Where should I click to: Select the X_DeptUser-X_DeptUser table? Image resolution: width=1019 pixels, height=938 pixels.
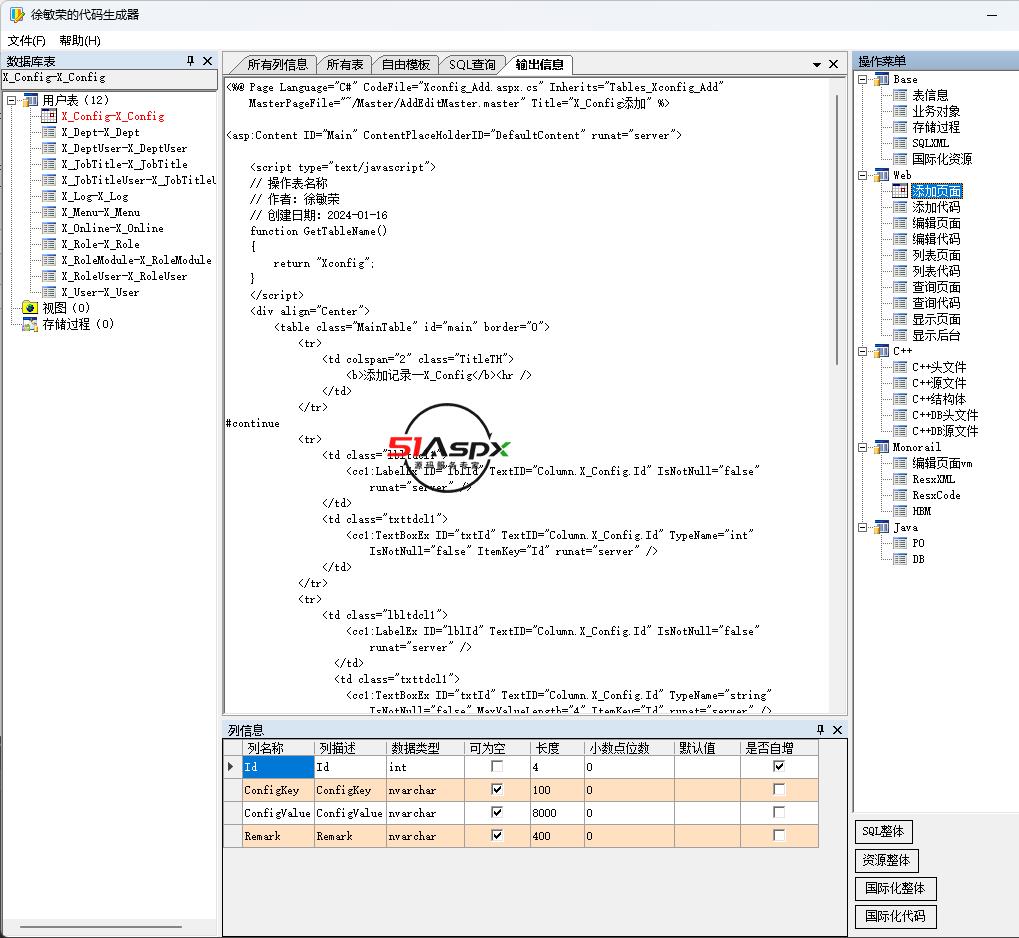pos(124,148)
